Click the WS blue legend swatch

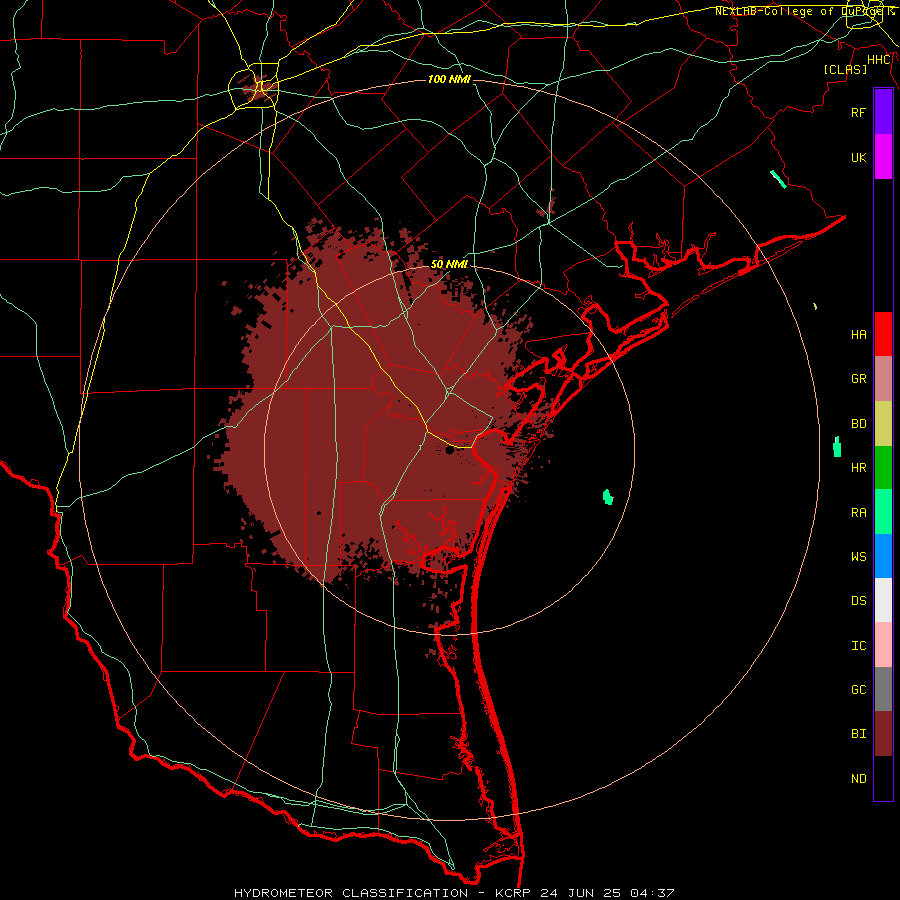tap(883, 556)
